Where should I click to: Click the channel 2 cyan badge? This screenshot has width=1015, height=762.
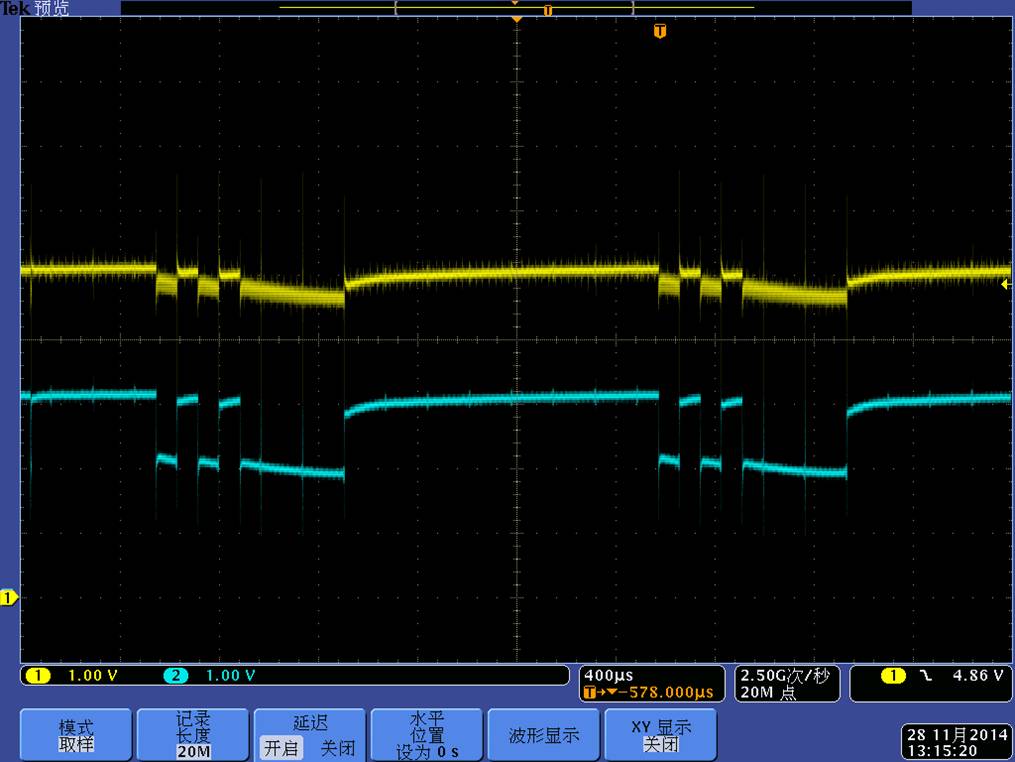tap(177, 676)
